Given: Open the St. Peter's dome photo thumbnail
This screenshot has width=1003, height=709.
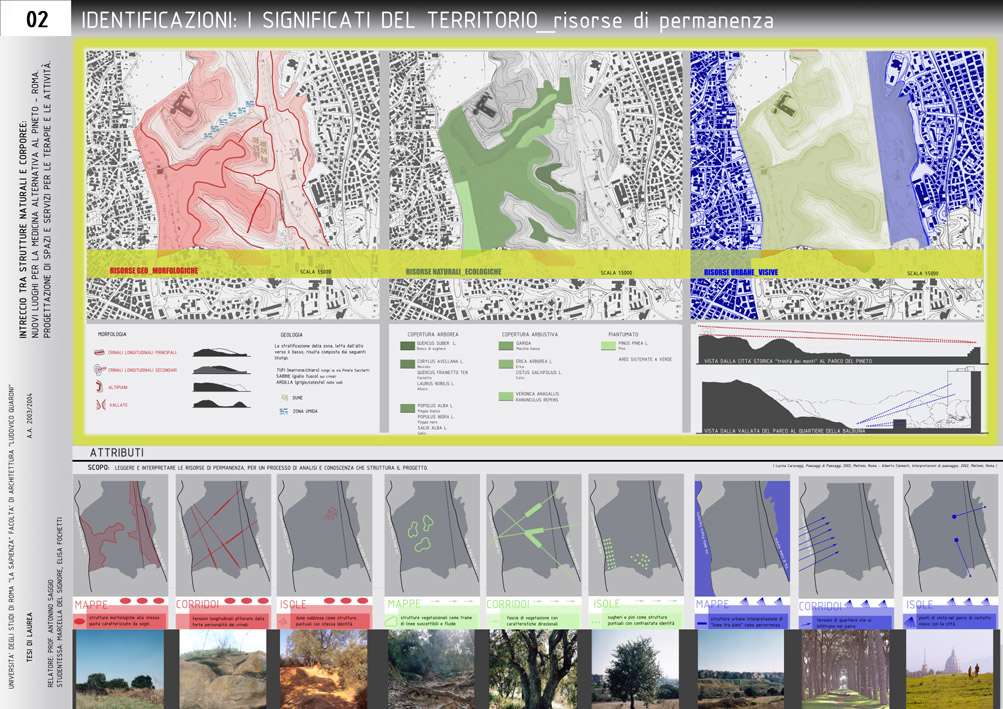Looking at the screenshot, I should (949, 668).
